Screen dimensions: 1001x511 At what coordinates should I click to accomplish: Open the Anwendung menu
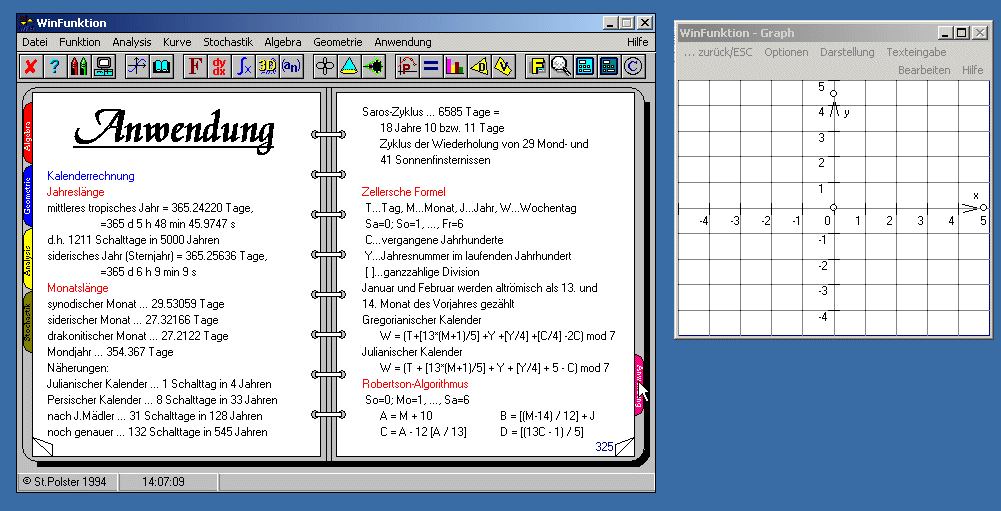[x=403, y=42]
